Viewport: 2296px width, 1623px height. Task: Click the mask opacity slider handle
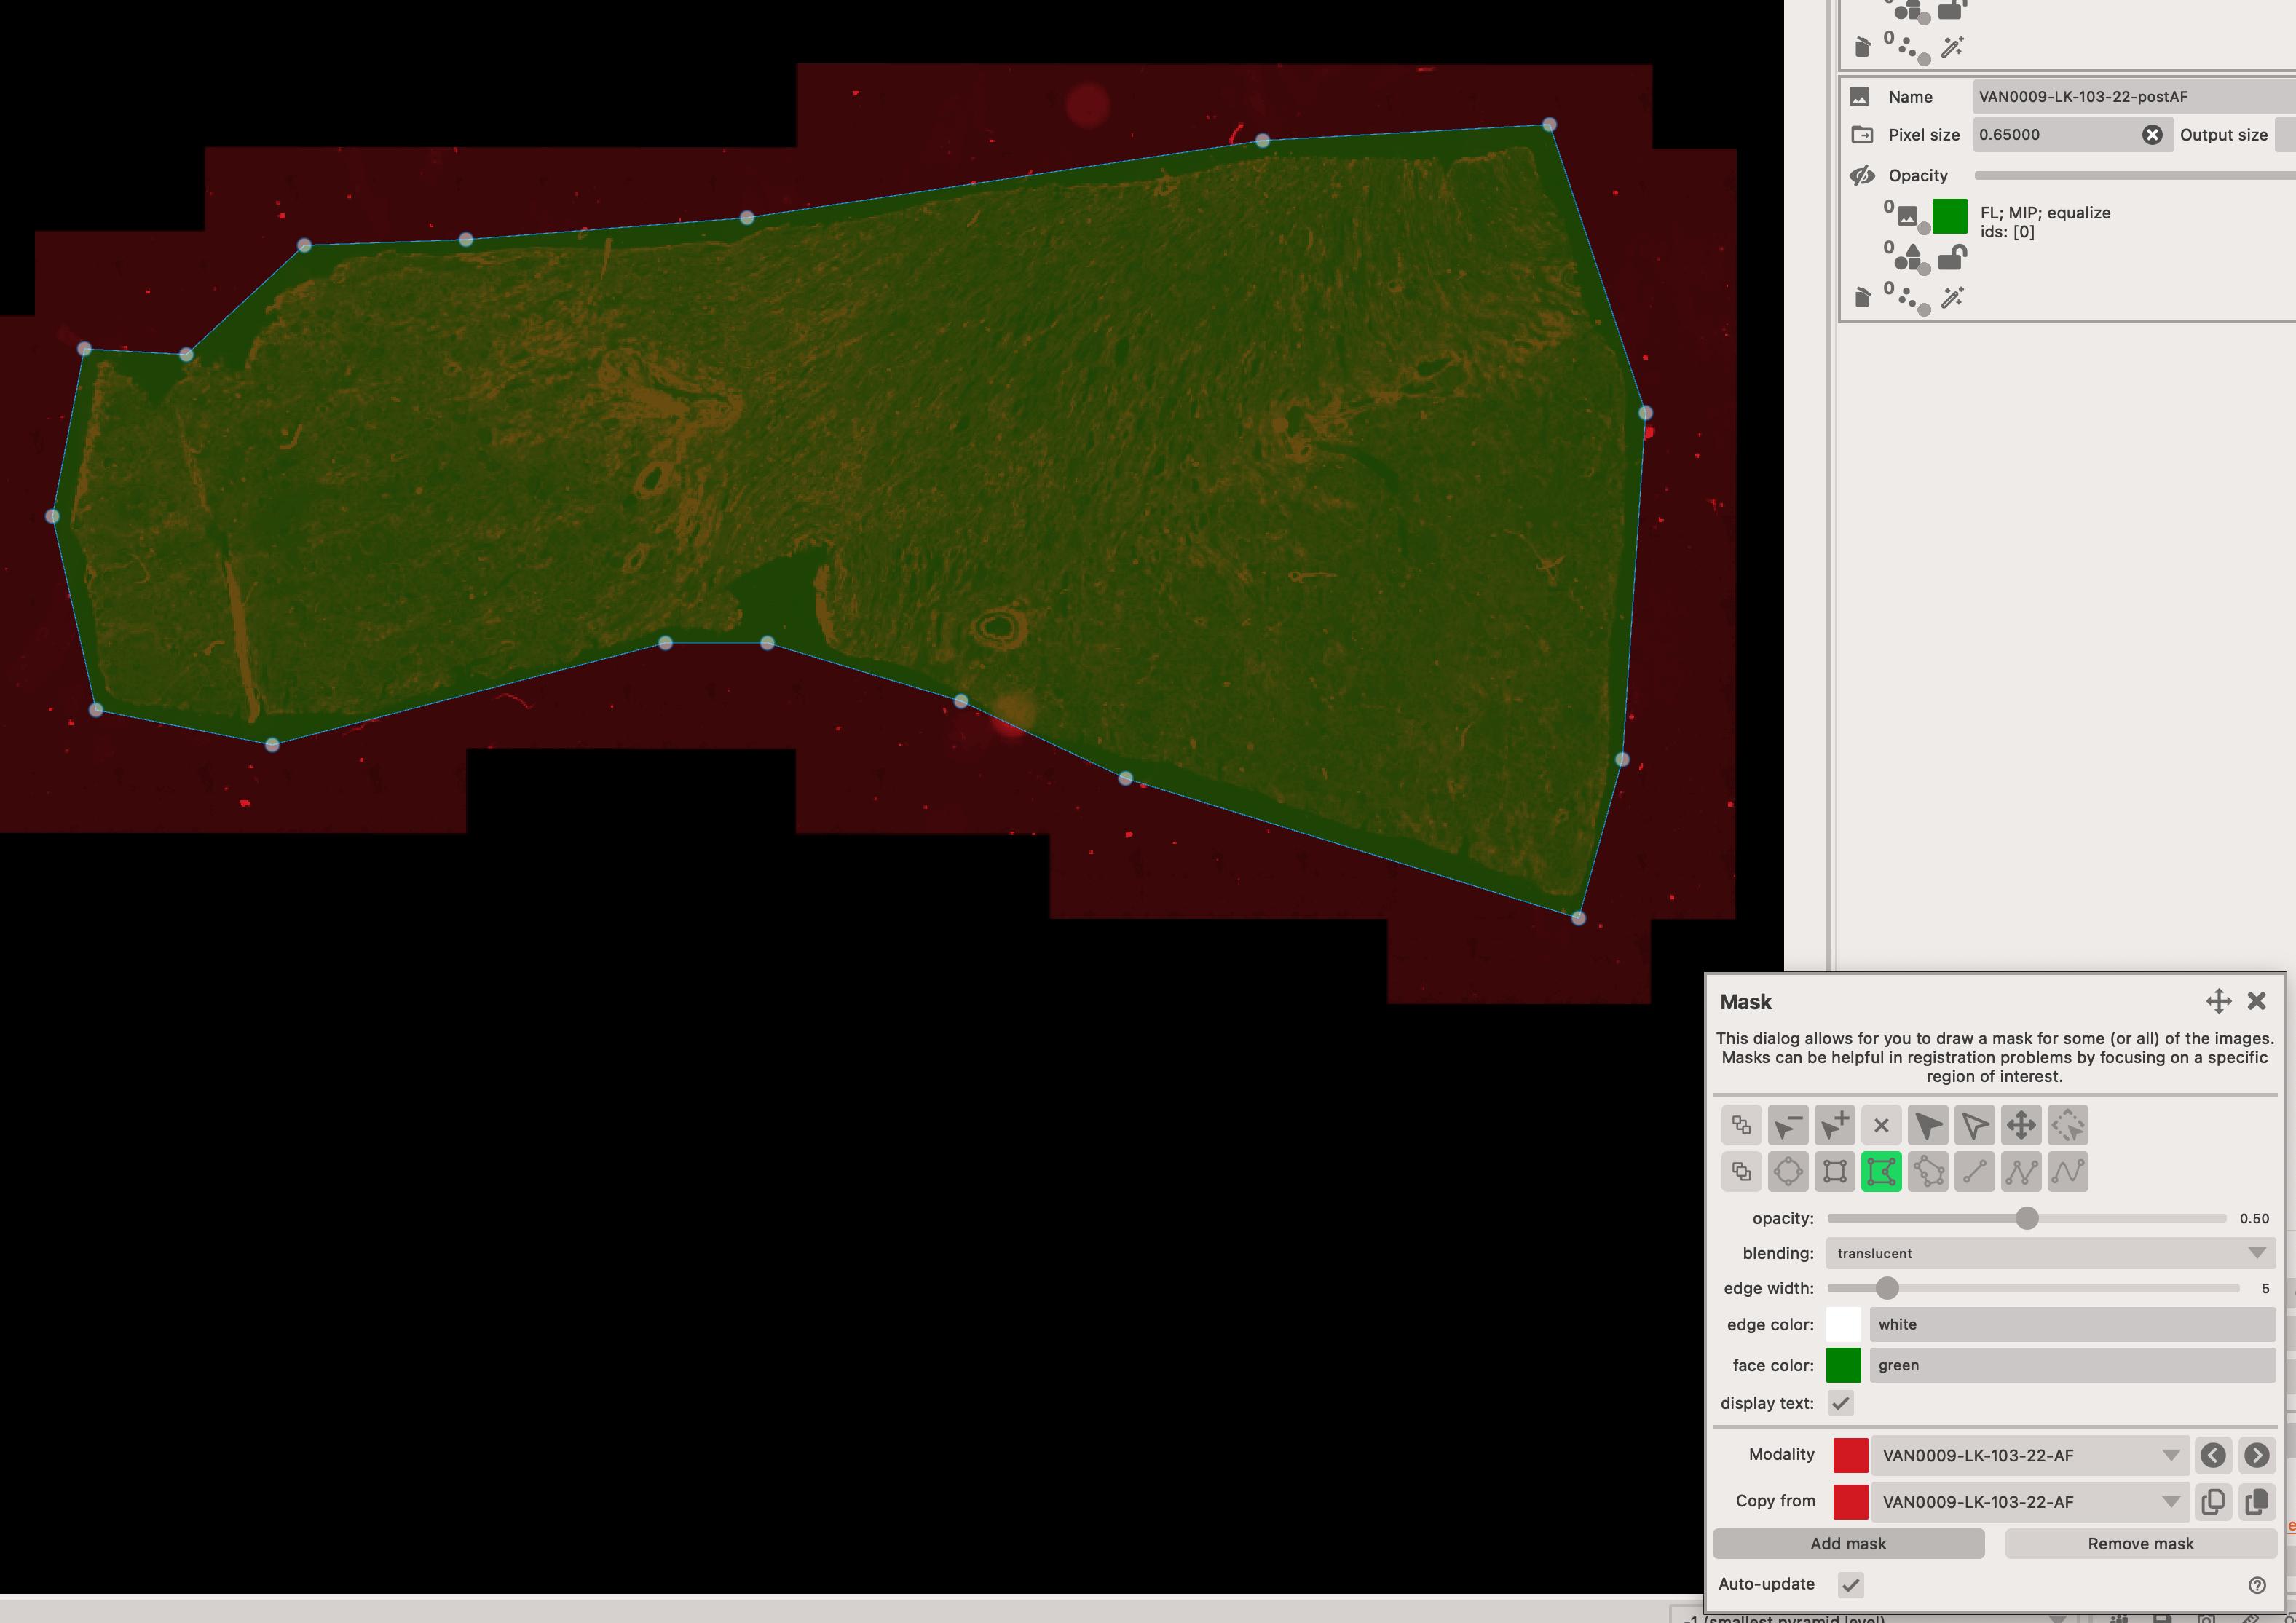click(x=2026, y=1218)
